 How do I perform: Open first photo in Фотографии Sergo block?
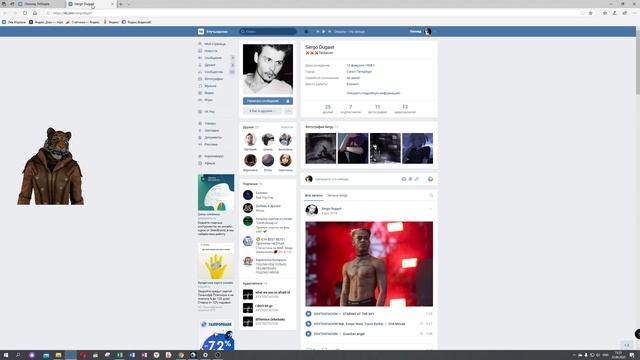[321, 148]
